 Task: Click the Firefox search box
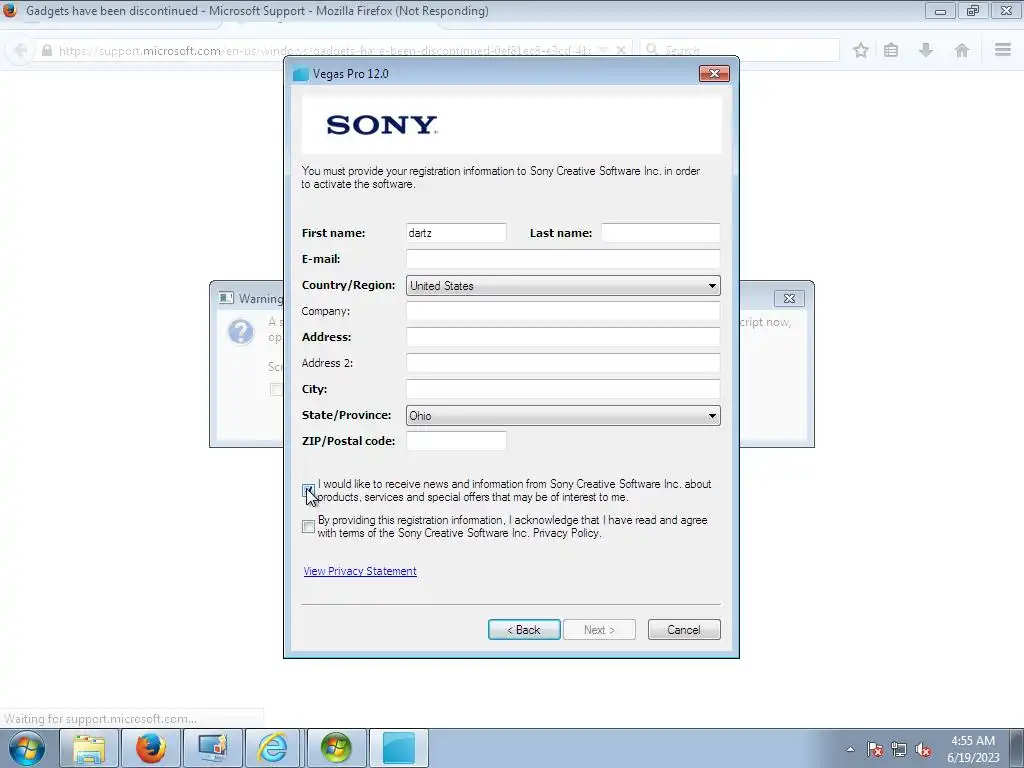[739, 50]
